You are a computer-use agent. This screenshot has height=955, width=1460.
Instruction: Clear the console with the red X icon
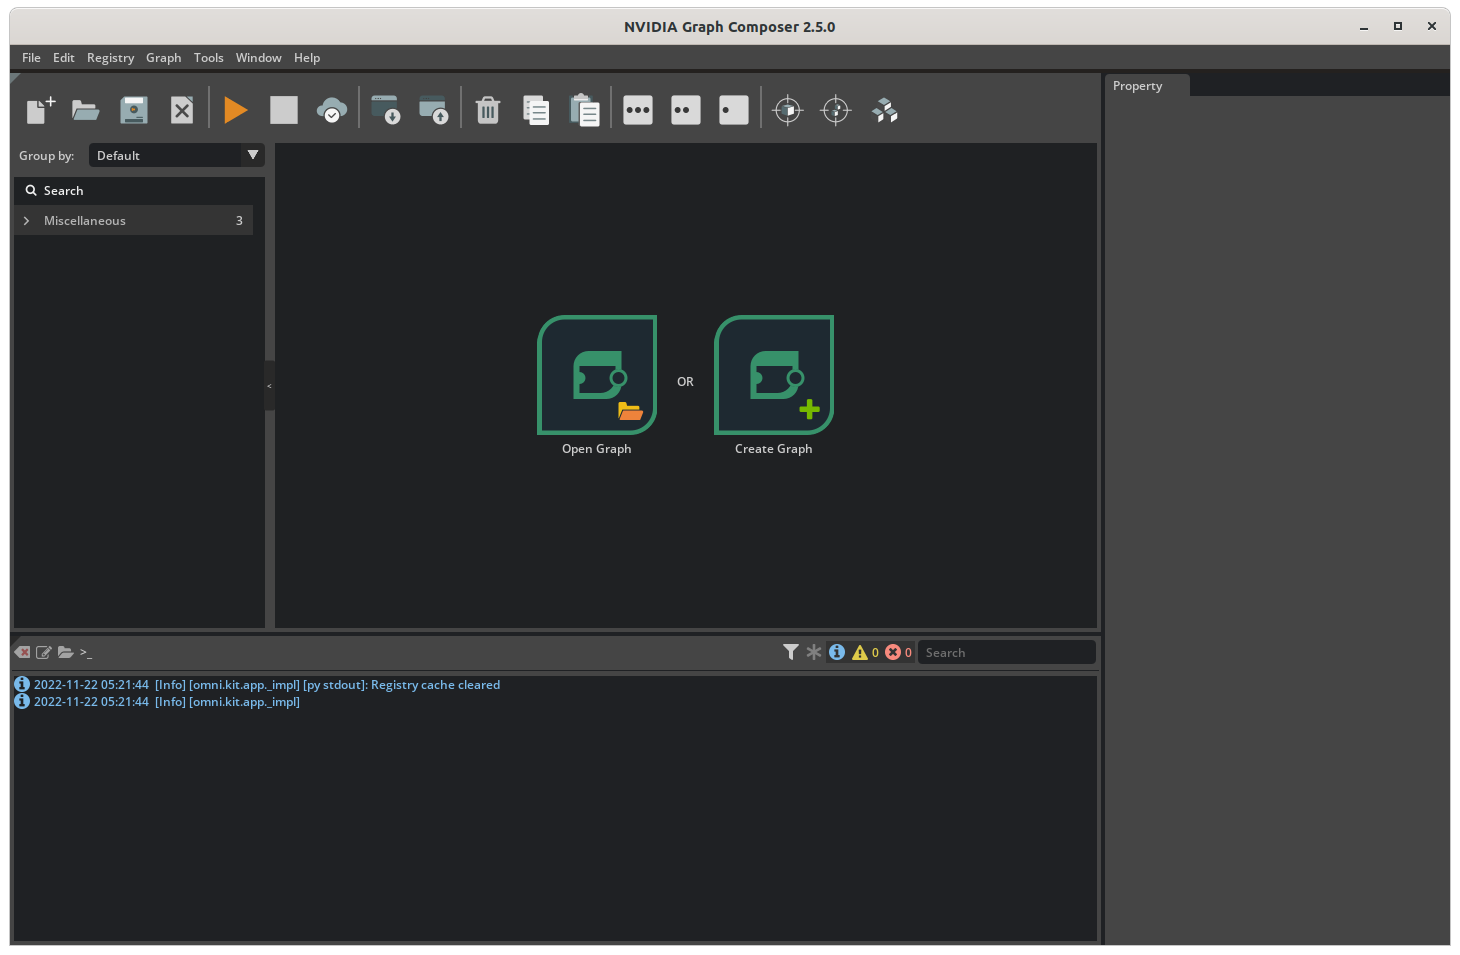point(22,652)
